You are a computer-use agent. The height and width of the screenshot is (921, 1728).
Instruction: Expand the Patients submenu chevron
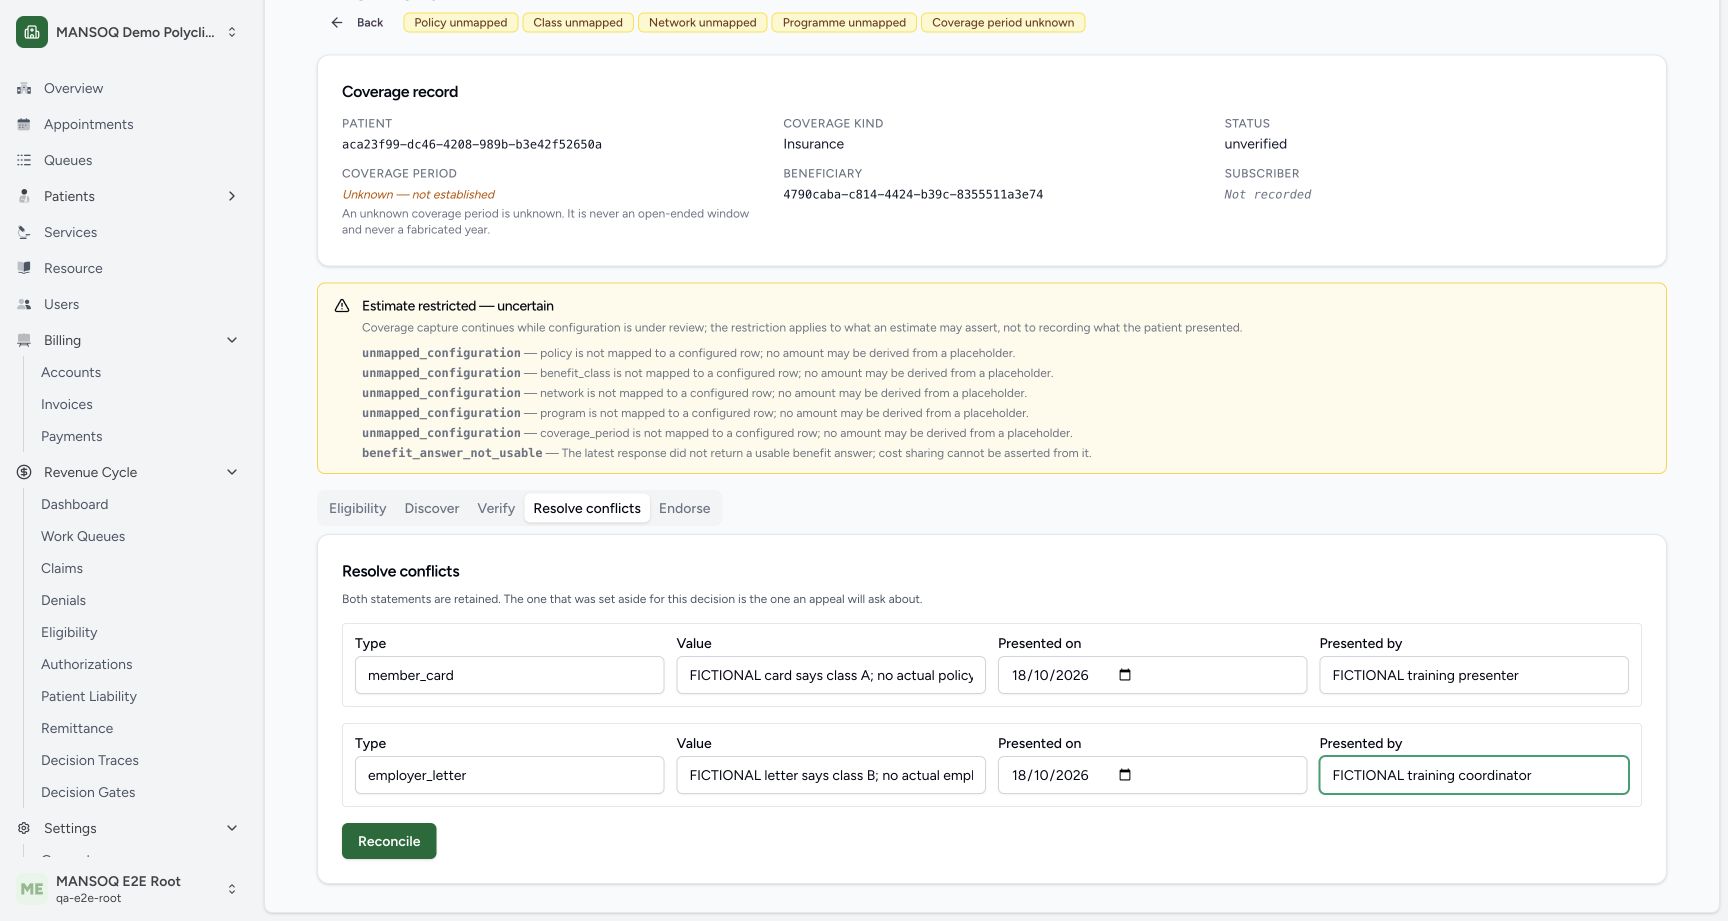[x=232, y=196]
